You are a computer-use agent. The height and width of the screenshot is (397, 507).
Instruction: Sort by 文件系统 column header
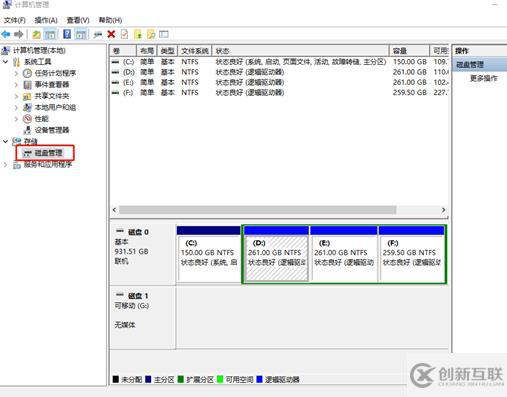pyautogui.click(x=195, y=51)
